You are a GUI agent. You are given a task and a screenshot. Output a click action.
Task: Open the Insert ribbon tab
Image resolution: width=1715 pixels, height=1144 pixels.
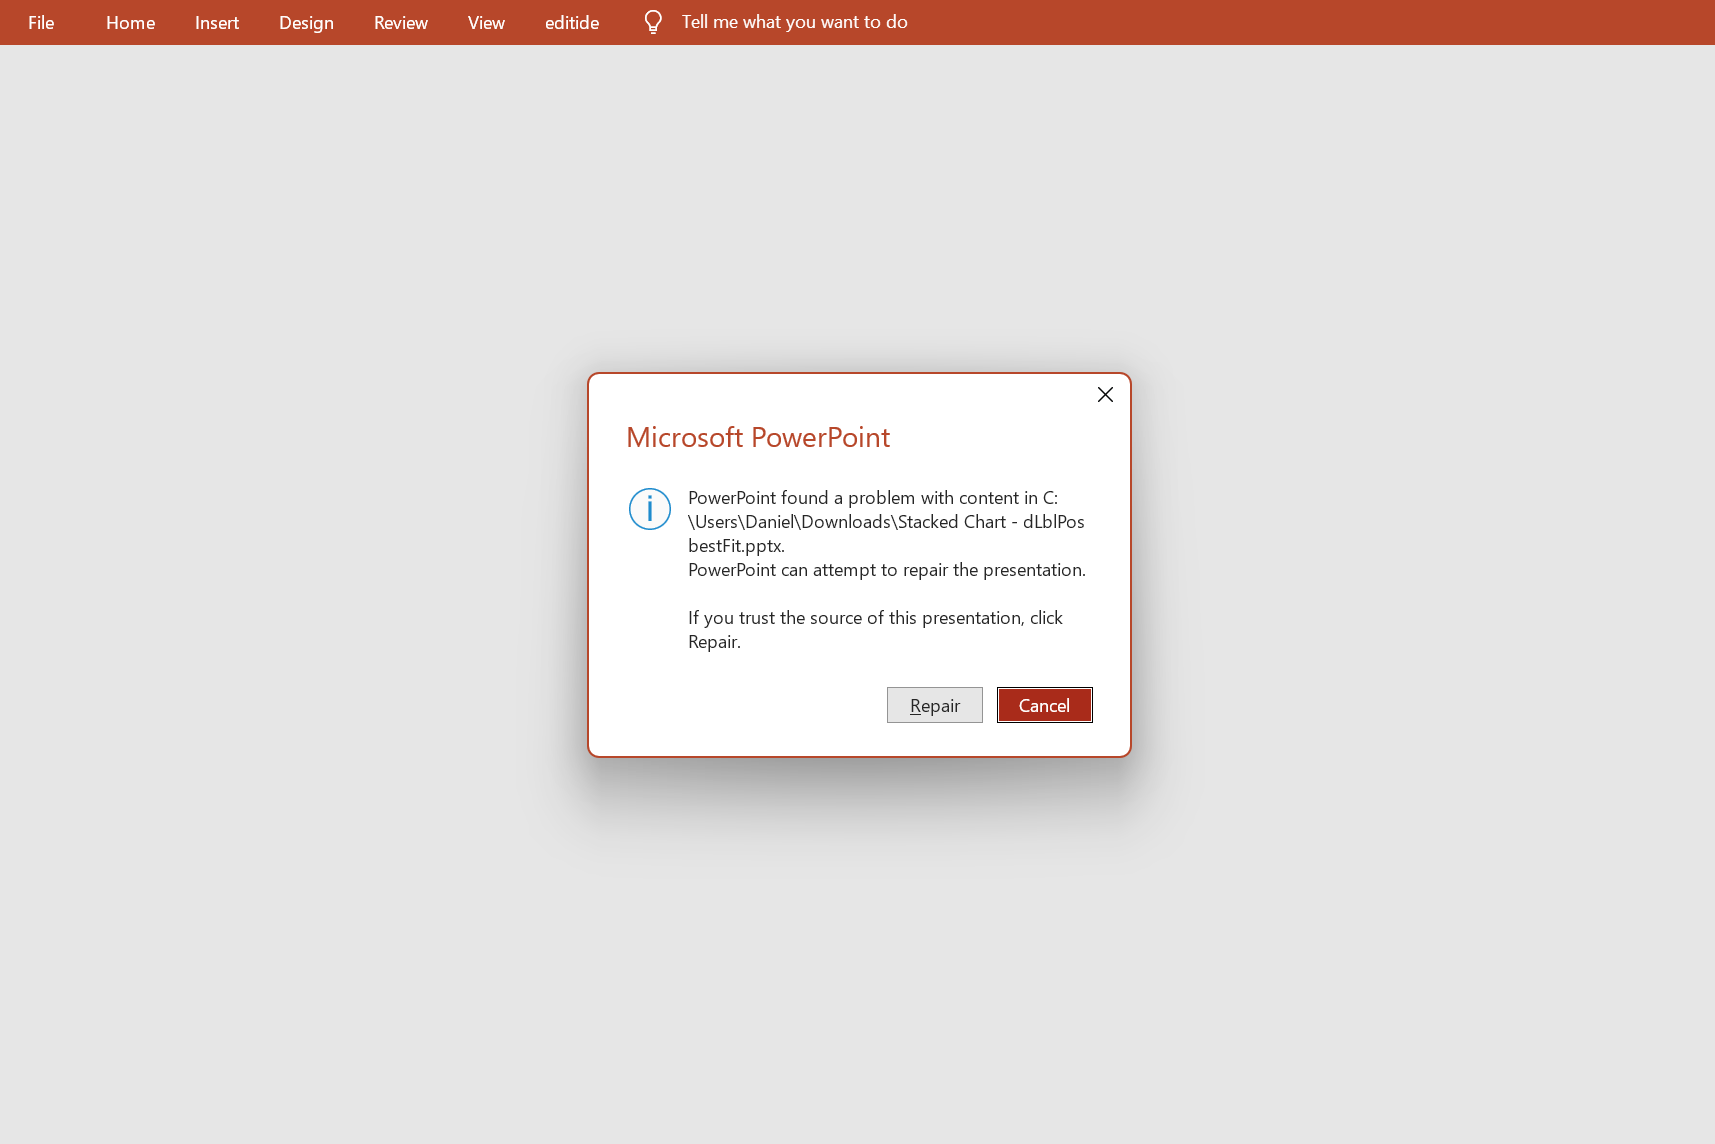tap(217, 22)
